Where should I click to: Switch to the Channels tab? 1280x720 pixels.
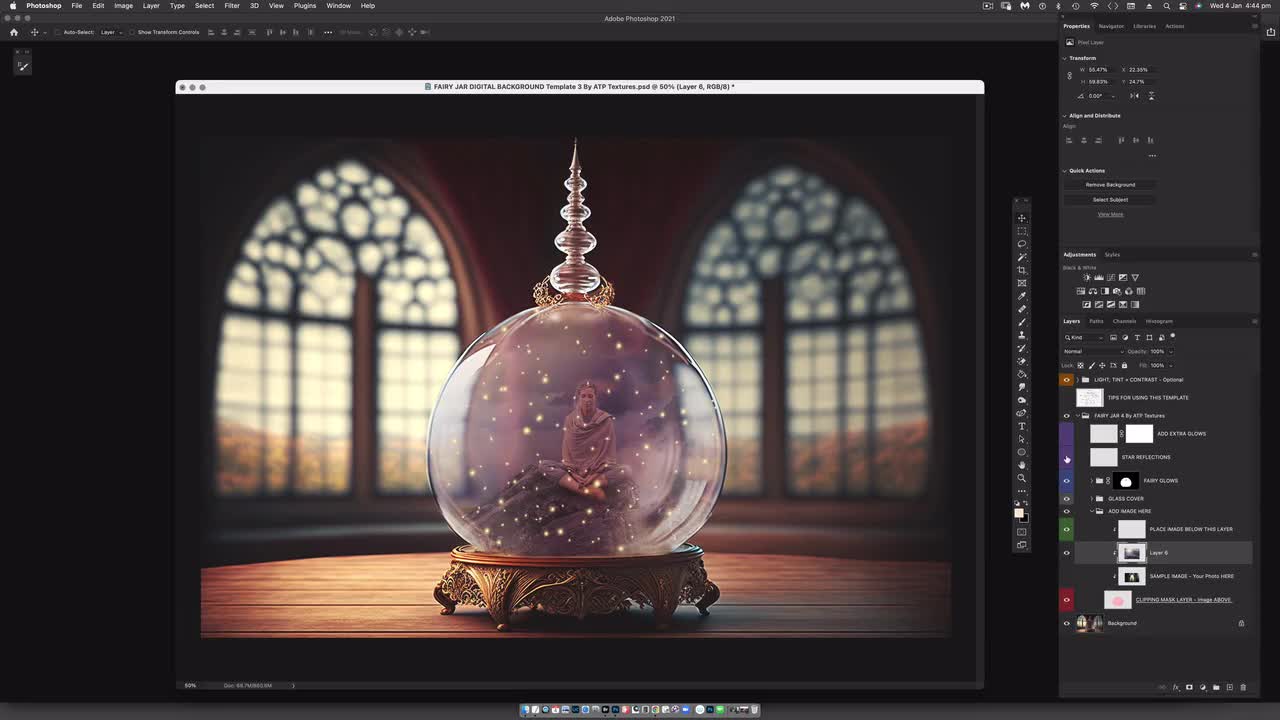click(1123, 321)
